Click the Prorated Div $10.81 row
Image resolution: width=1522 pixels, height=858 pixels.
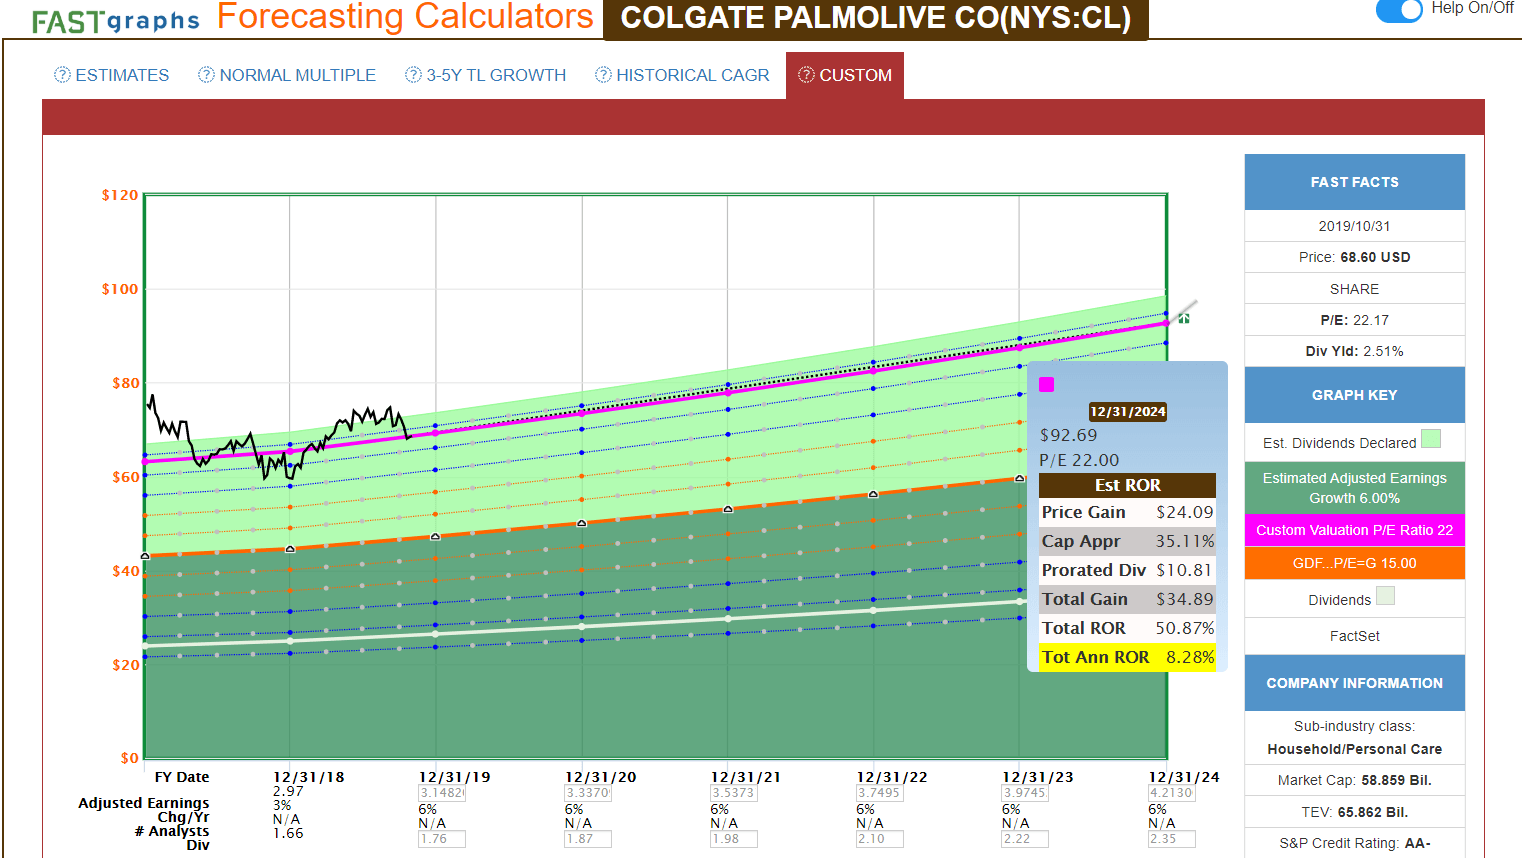coord(1128,570)
